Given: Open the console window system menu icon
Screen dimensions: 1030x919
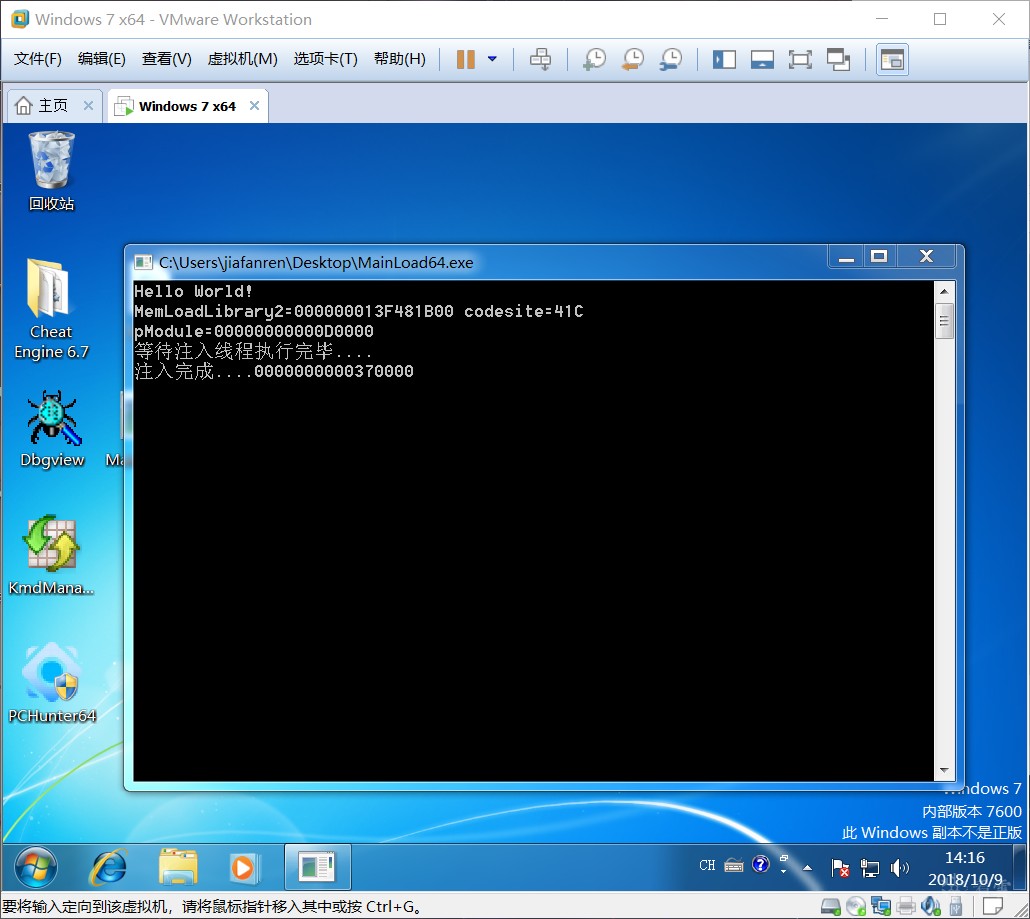Looking at the screenshot, I should [x=143, y=263].
